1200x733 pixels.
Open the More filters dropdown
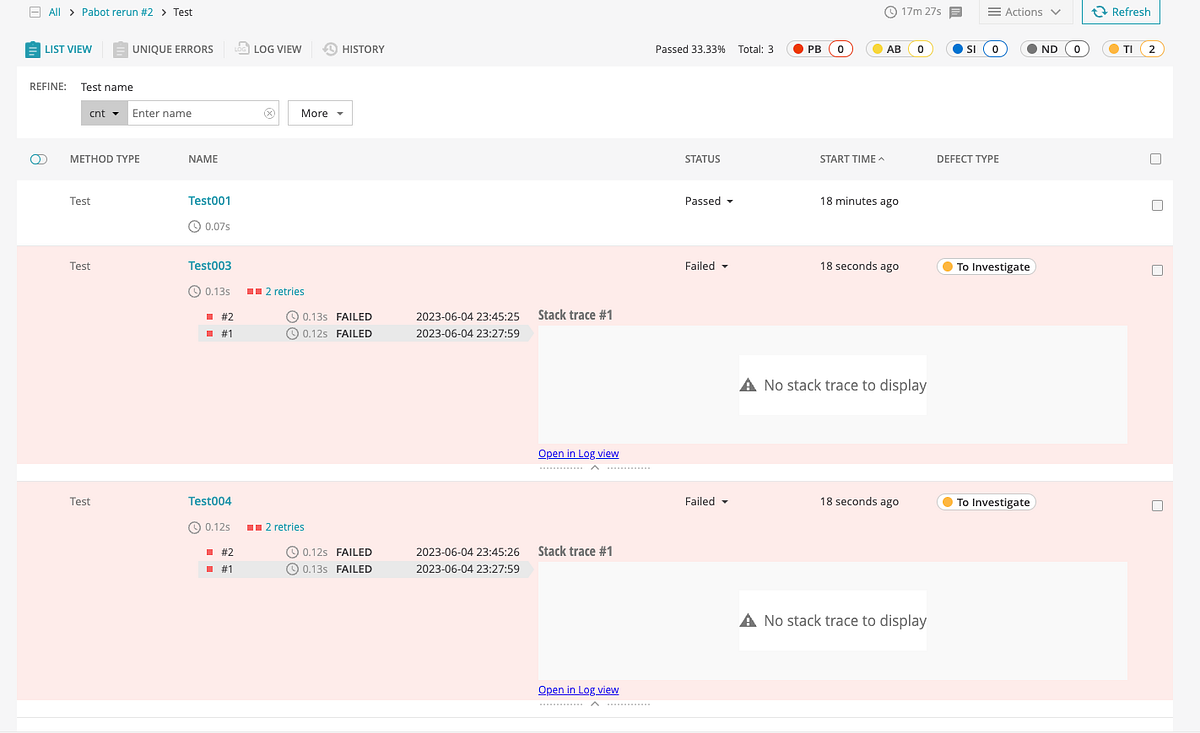pyautogui.click(x=319, y=113)
